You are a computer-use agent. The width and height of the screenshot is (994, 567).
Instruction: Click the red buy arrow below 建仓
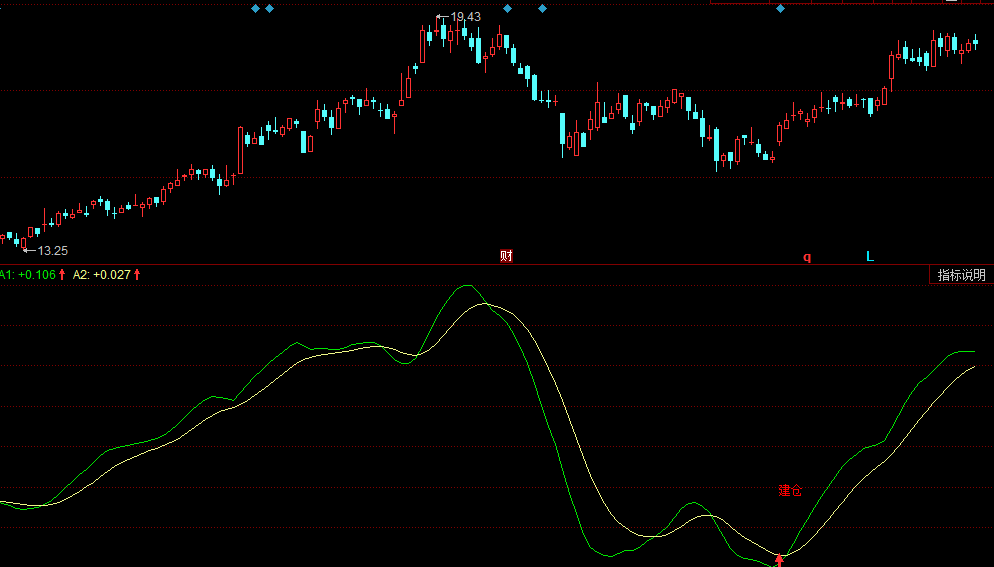[x=780, y=560]
